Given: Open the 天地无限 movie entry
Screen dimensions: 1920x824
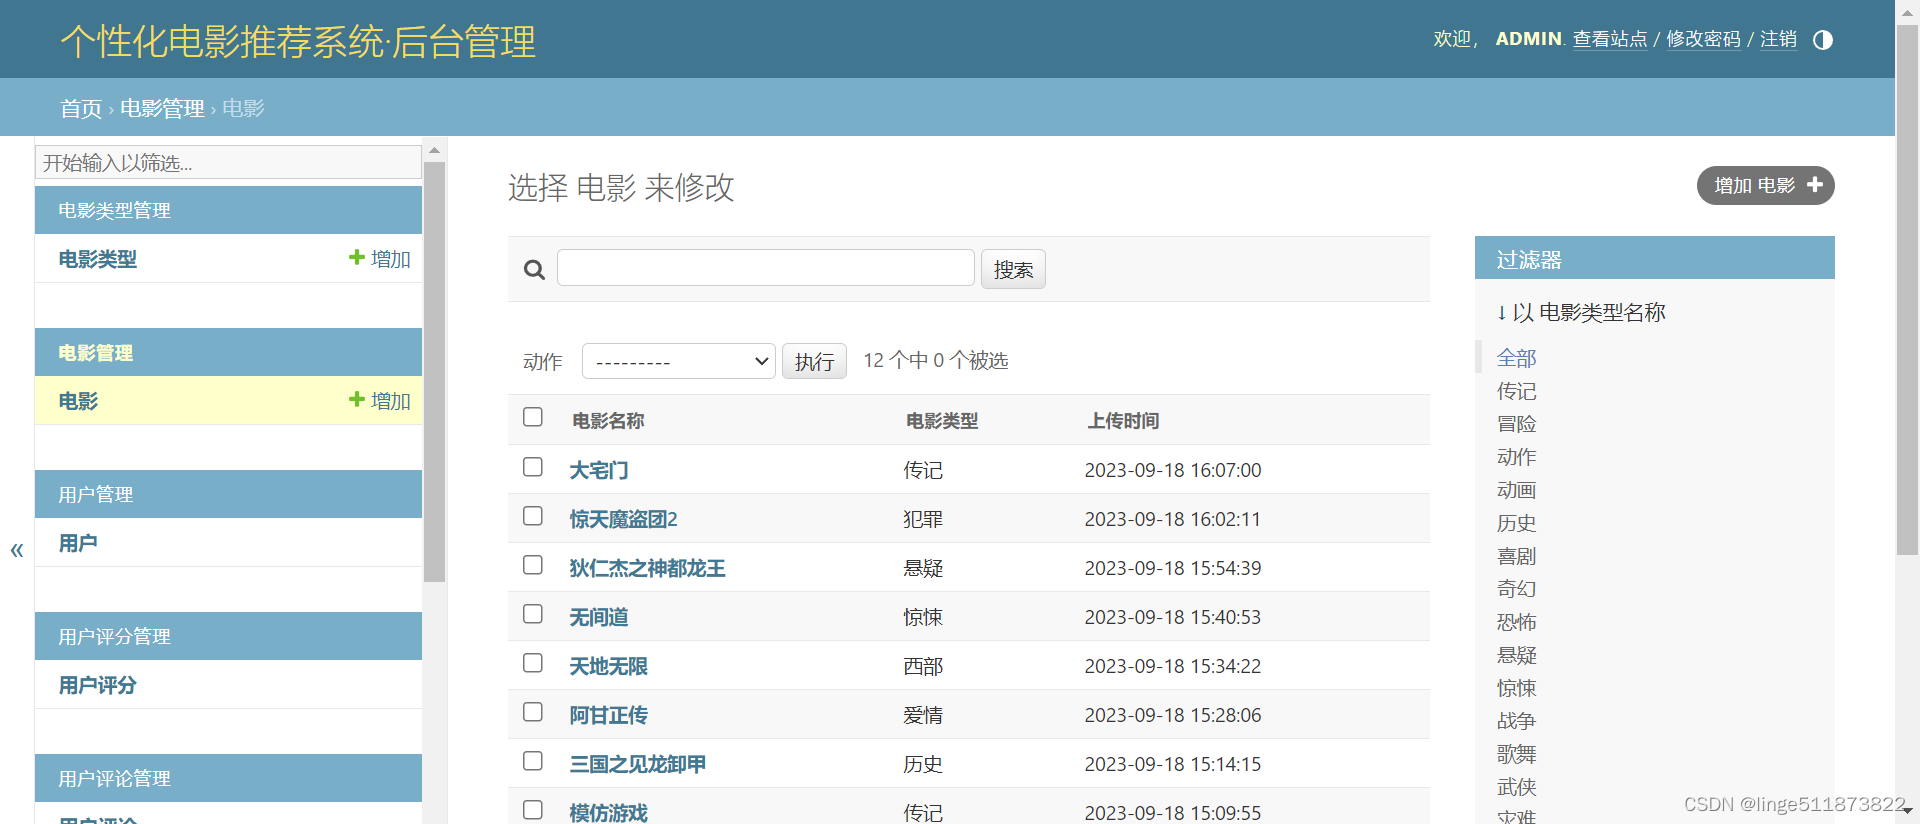Looking at the screenshot, I should (x=608, y=666).
